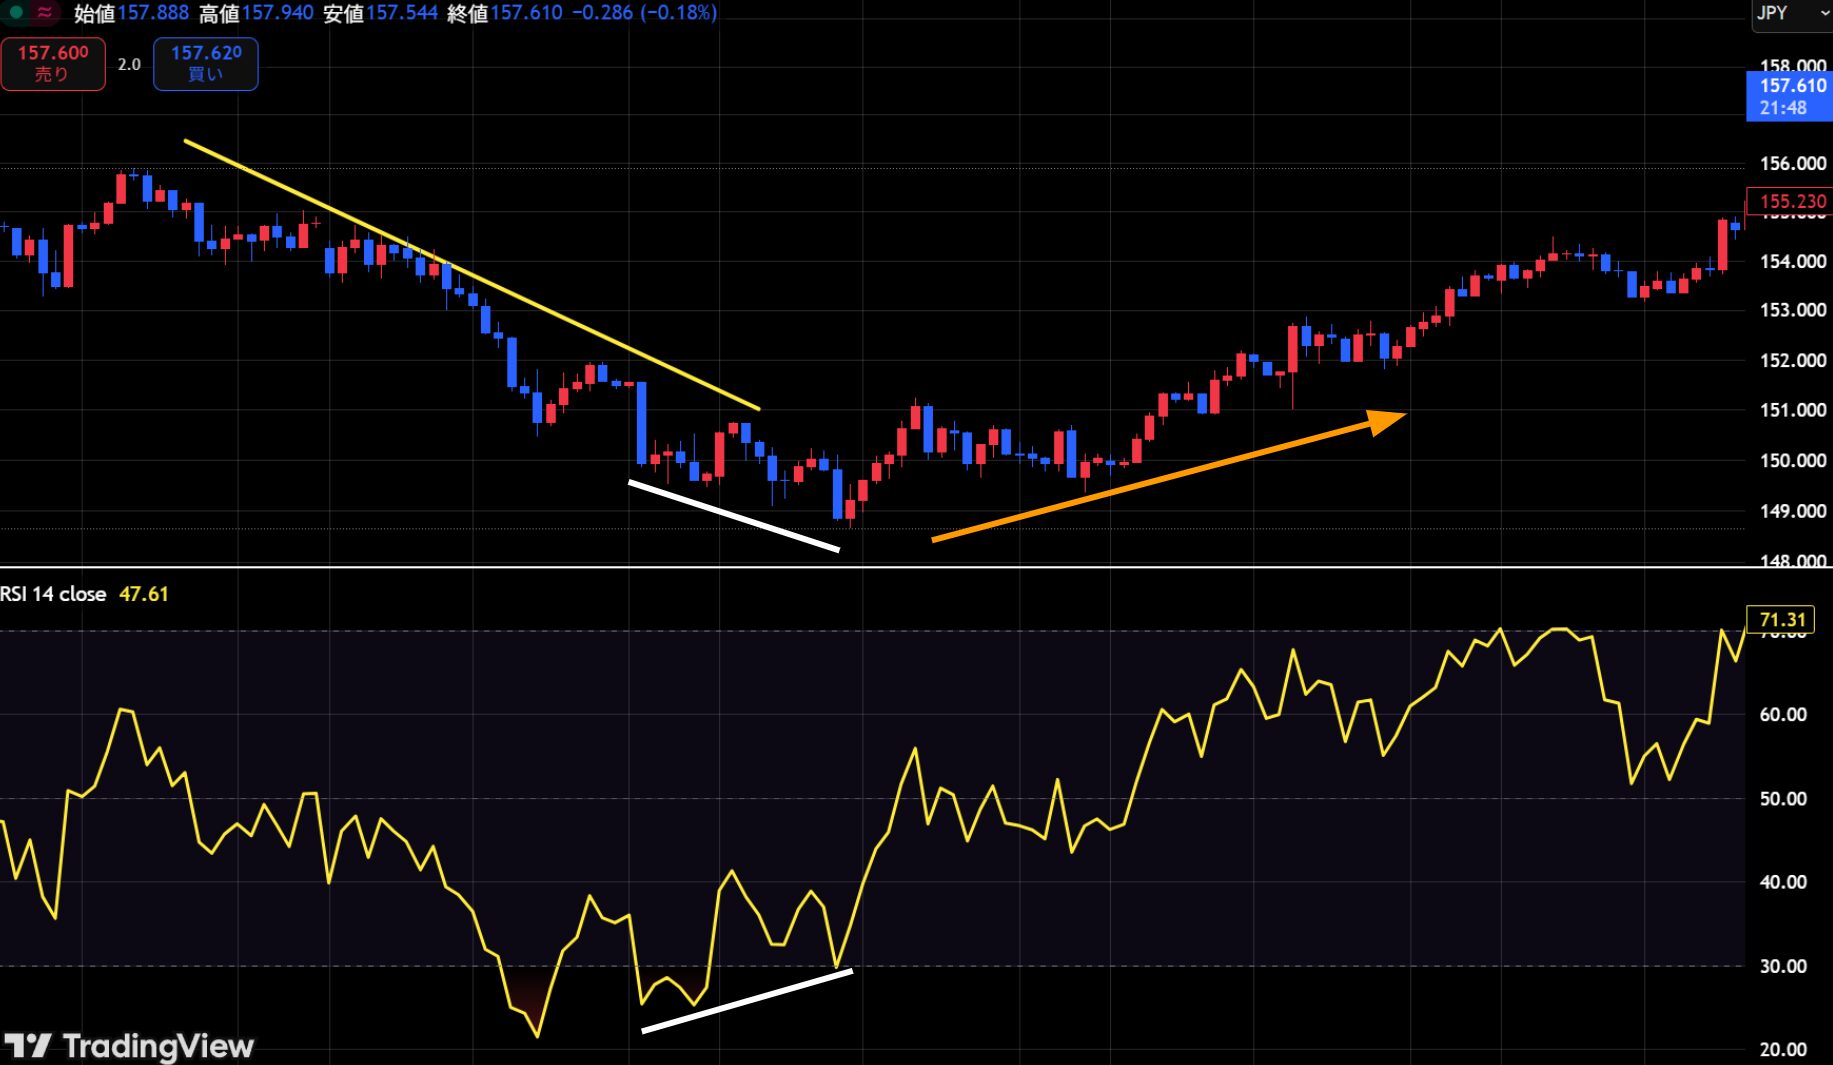This screenshot has width=1833, height=1065.
Task: Click the RSI 14 close indicator title
Action: [x=53, y=594]
